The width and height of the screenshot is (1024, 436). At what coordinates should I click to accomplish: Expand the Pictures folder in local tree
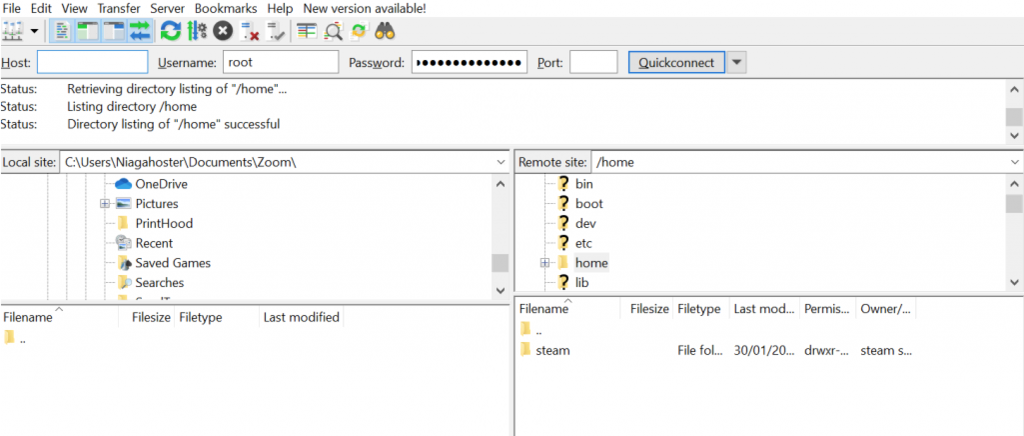coord(104,204)
